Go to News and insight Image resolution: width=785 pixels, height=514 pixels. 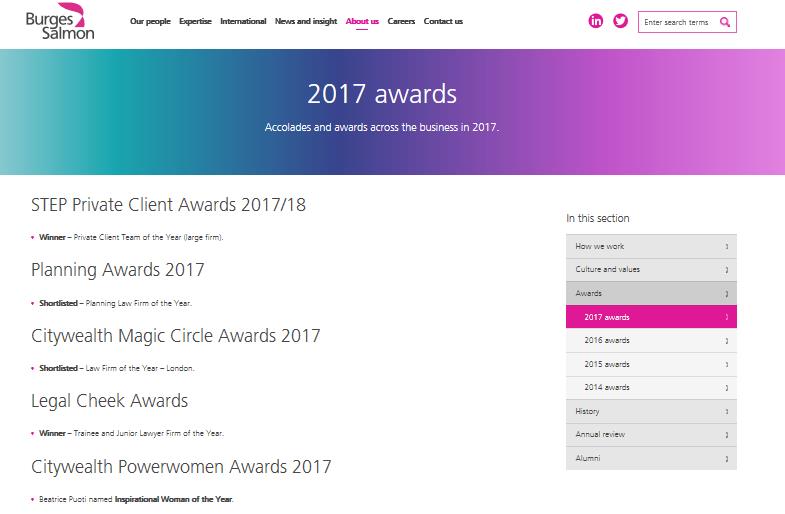[306, 22]
